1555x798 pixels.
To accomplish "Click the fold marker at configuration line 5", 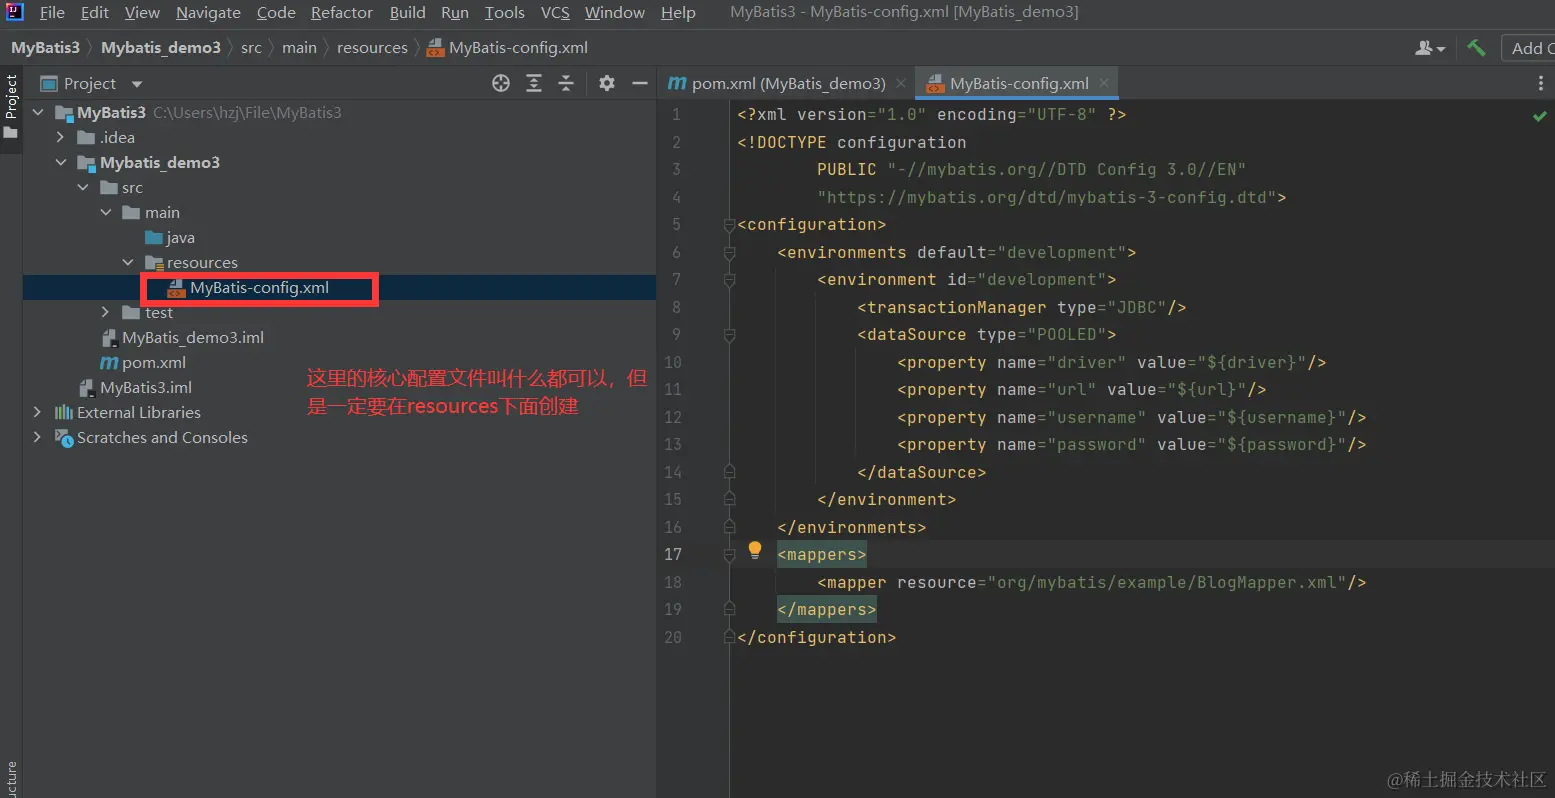I will tap(729, 225).
